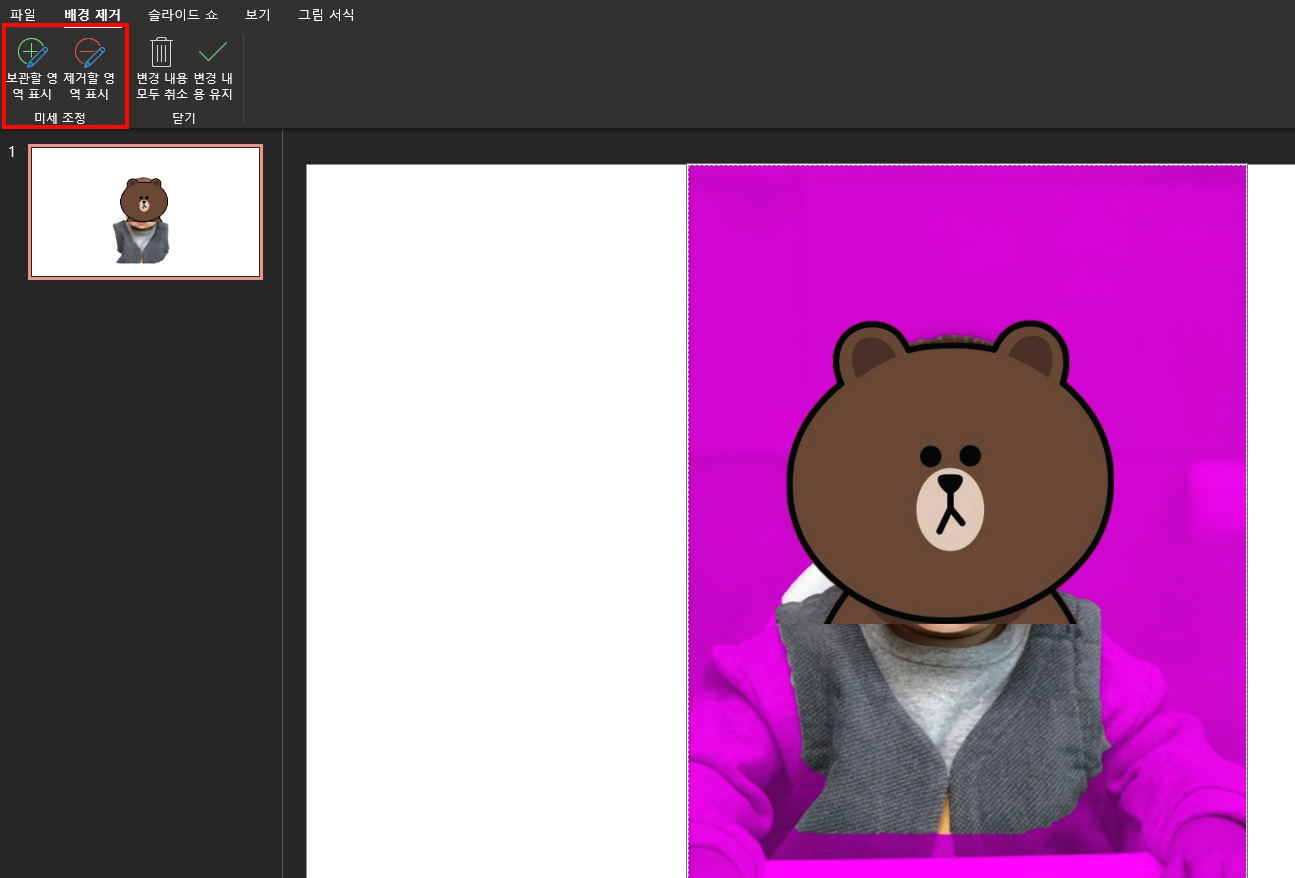Viewport: 1295px width, 878px height.
Task: Click the 미세 조정 group label
Action: 60,118
